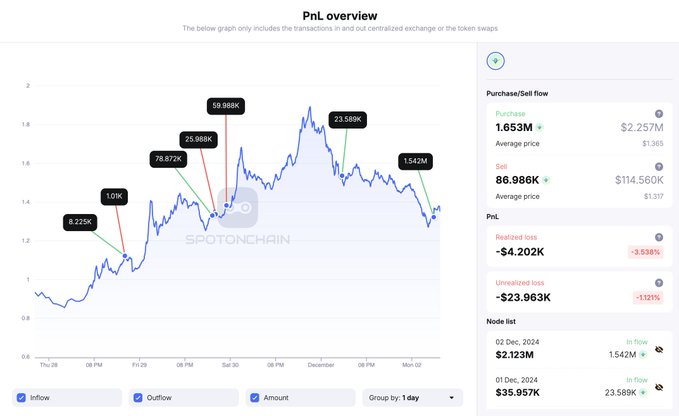Click the December x-axis label
679x416 pixels.
tap(321, 365)
